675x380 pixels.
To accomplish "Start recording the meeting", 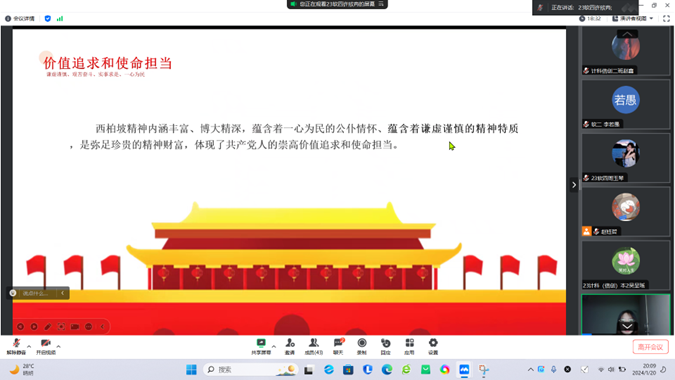I will point(362,346).
